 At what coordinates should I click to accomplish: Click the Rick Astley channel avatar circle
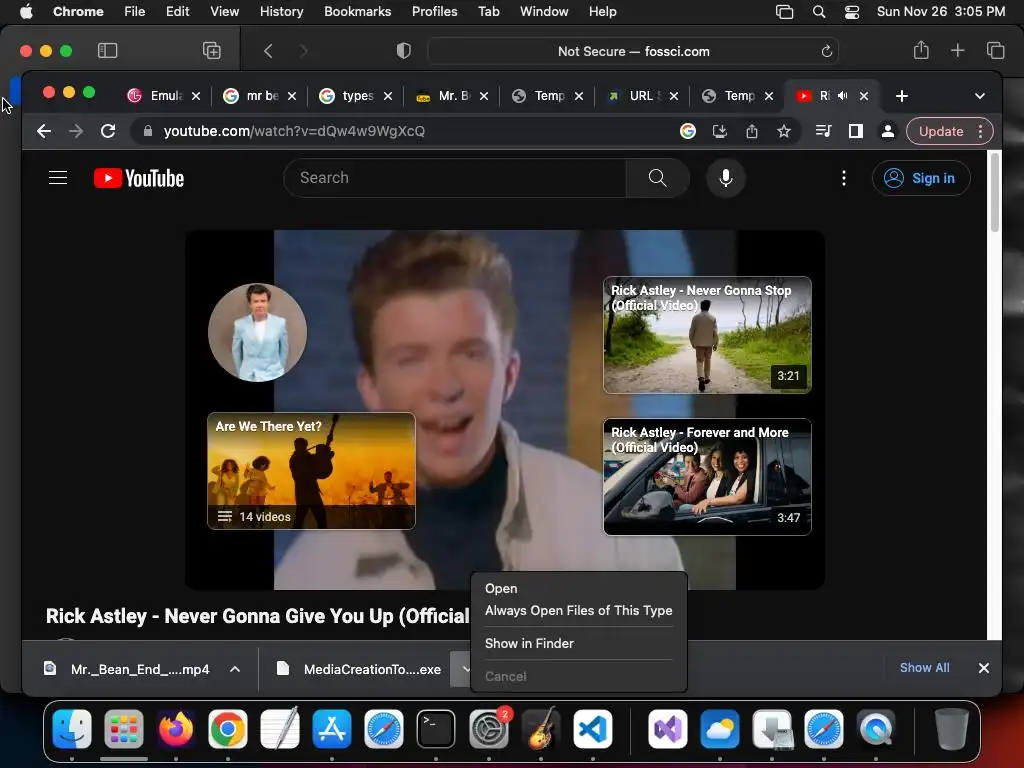(257, 332)
